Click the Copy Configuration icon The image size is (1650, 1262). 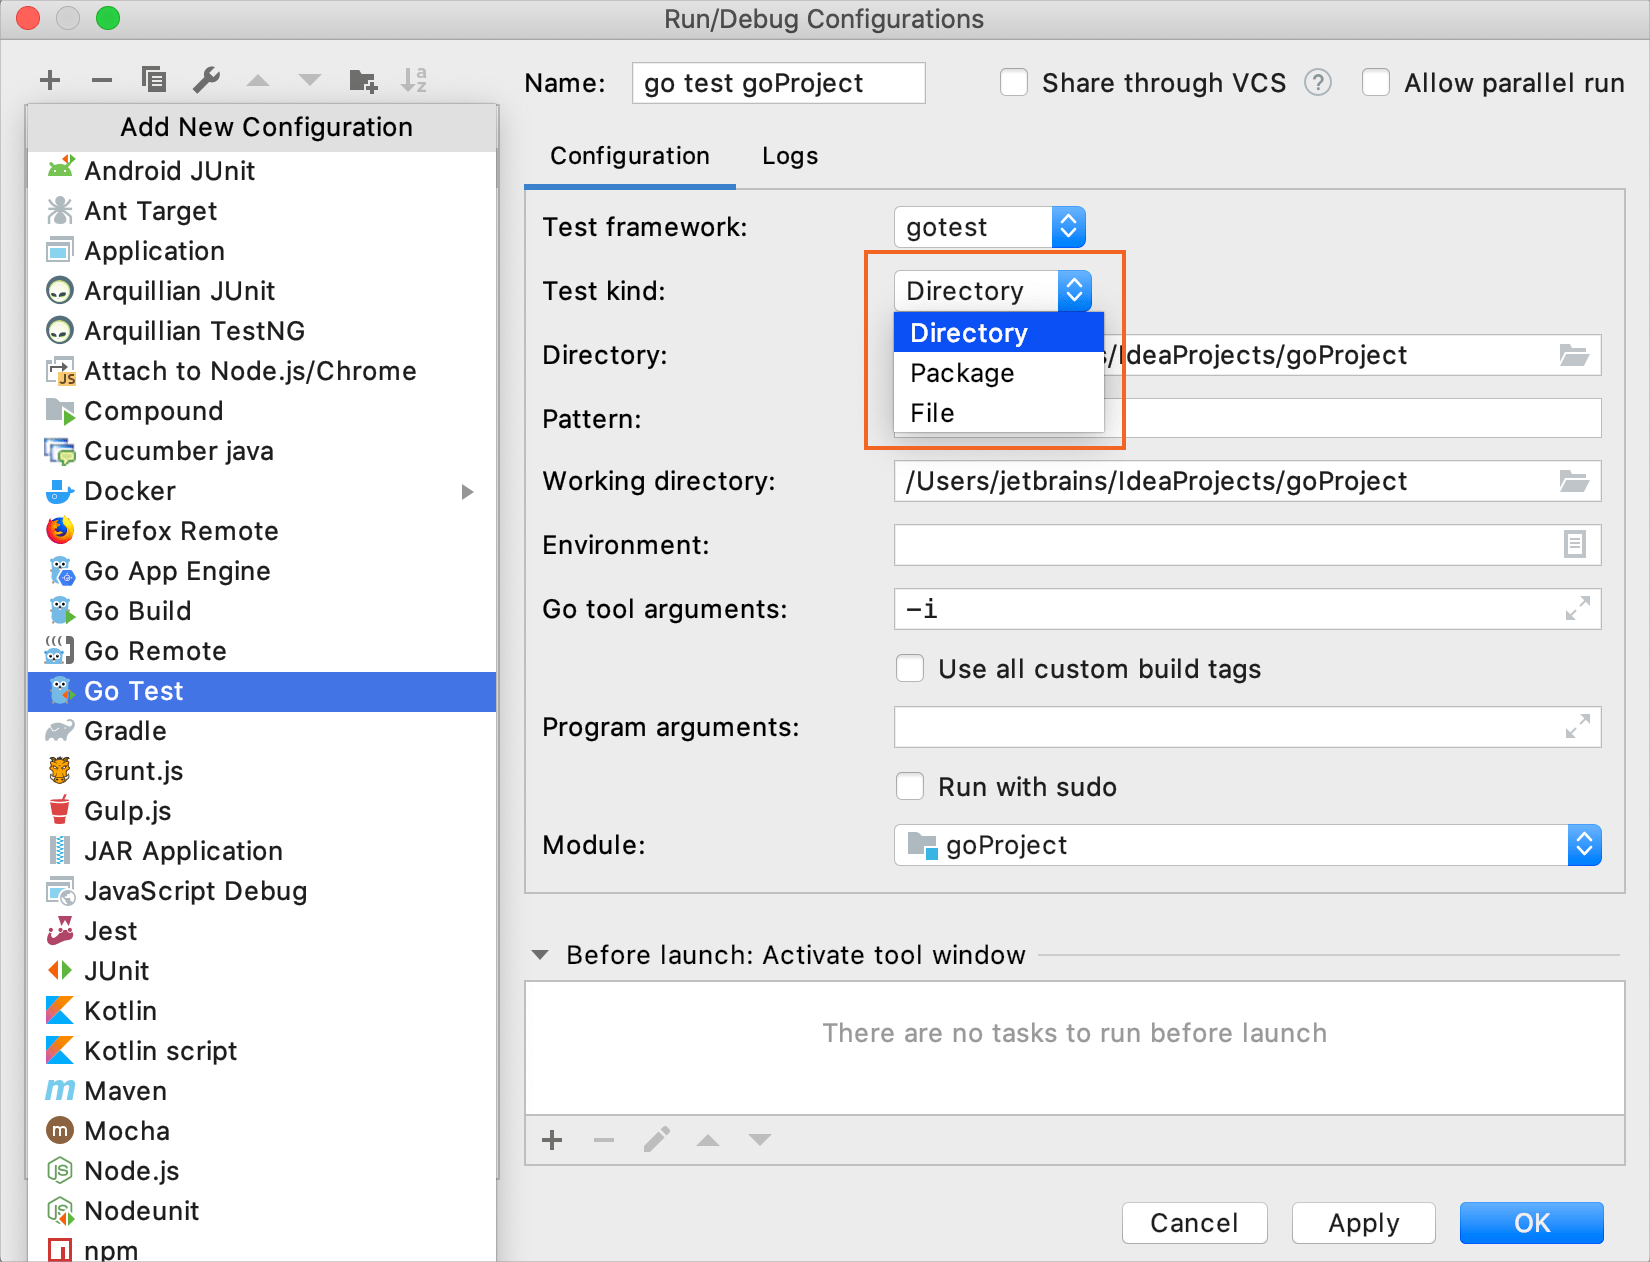(x=154, y=79)
